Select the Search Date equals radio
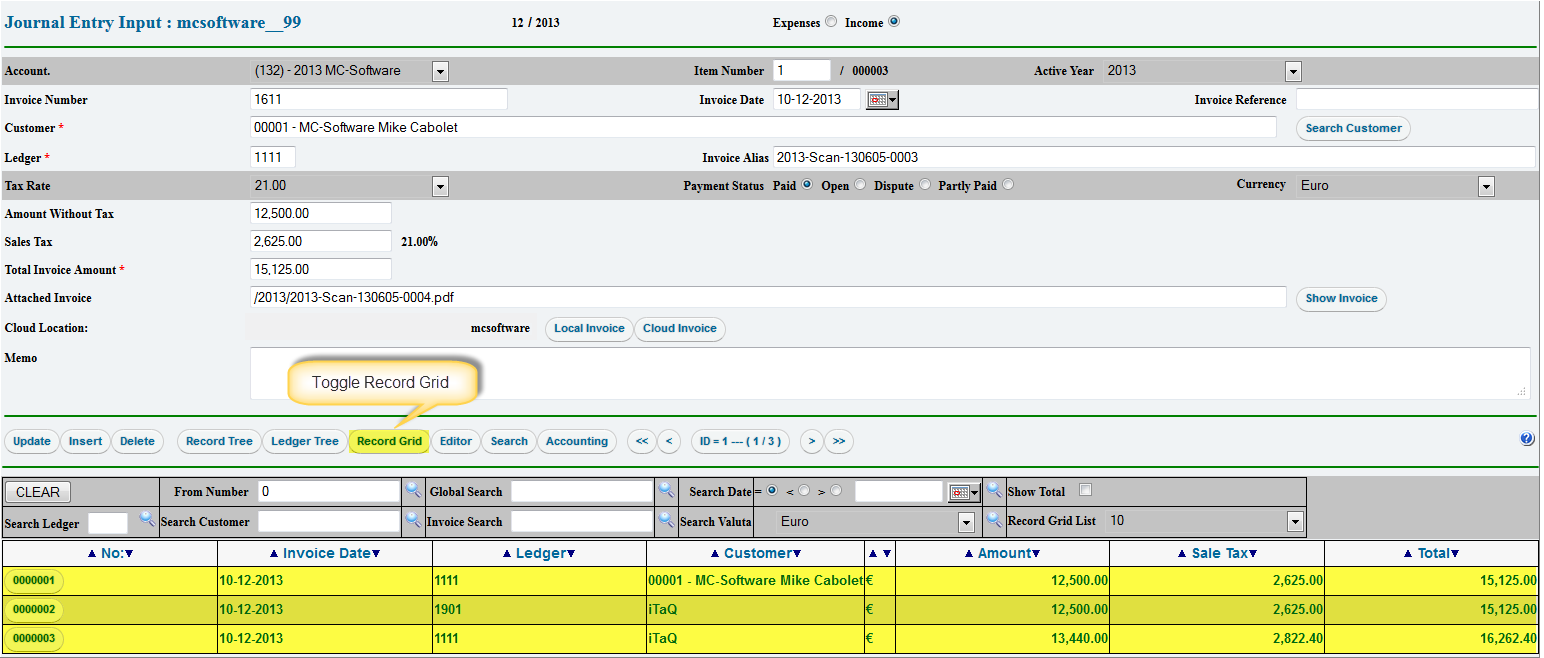1544x658 pixels. 772,491
